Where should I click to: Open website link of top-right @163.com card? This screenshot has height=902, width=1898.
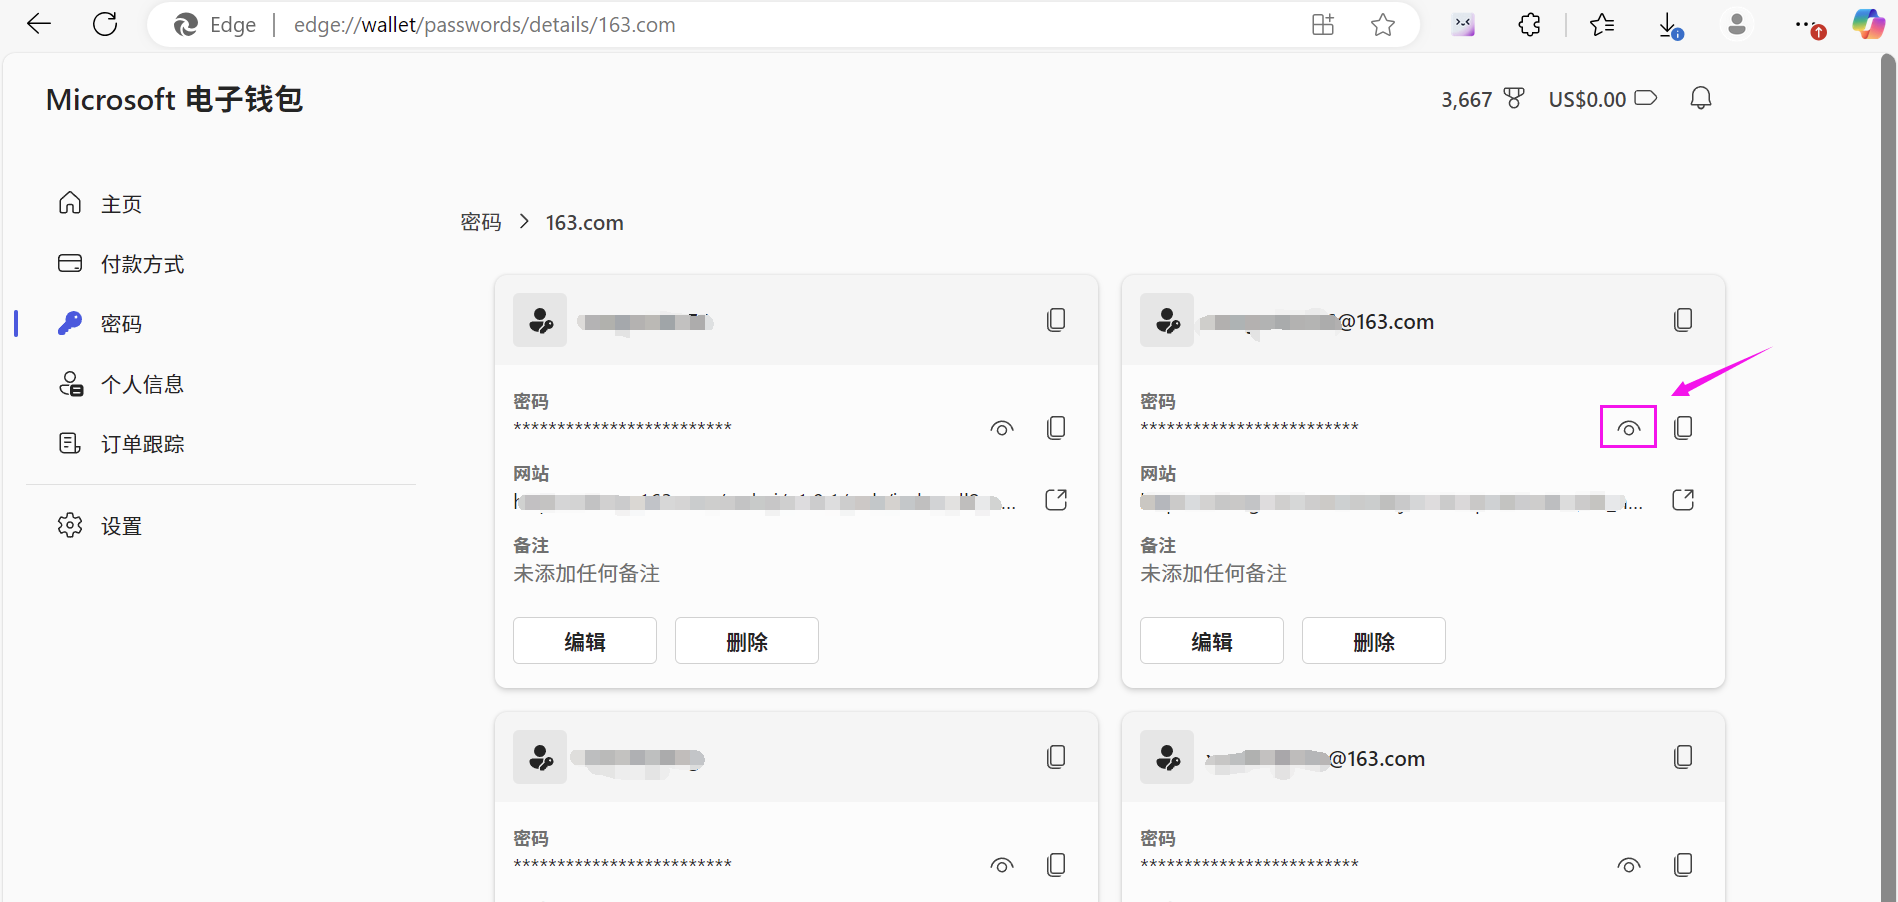(x=1683, y=500)
